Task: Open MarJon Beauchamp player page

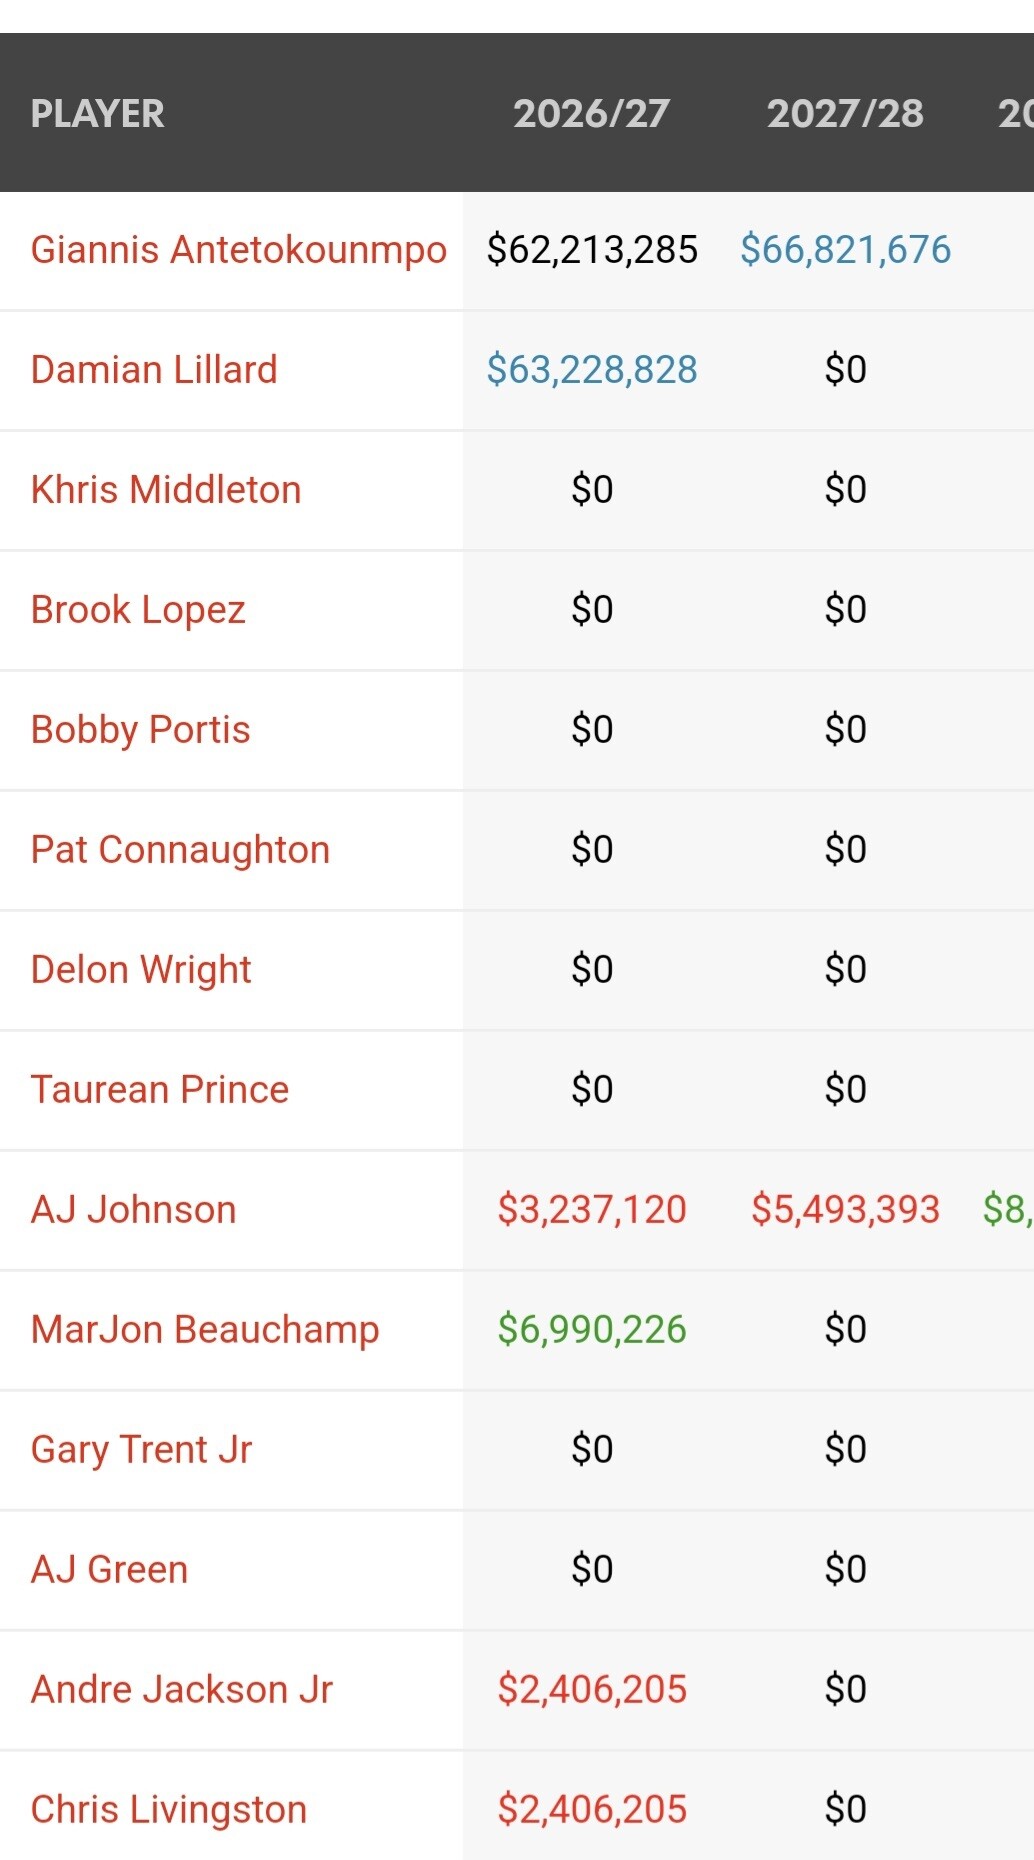Action: point(205,1330)
